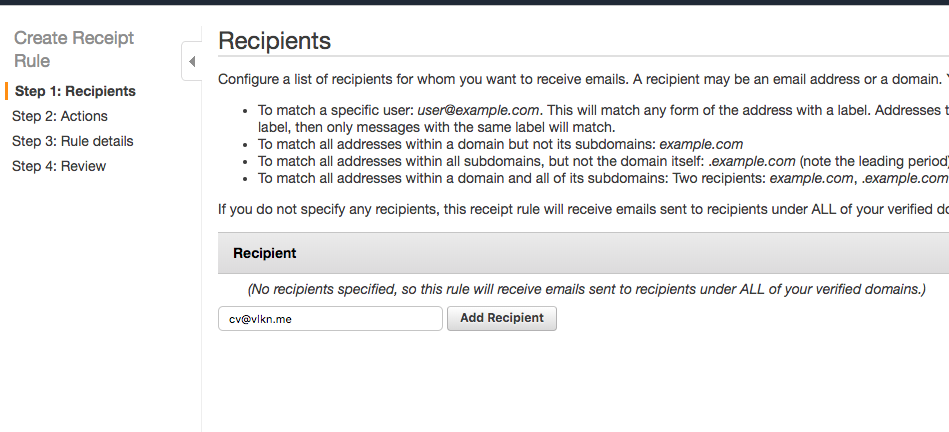Click the italic user@example.com example address

point(478,110)
